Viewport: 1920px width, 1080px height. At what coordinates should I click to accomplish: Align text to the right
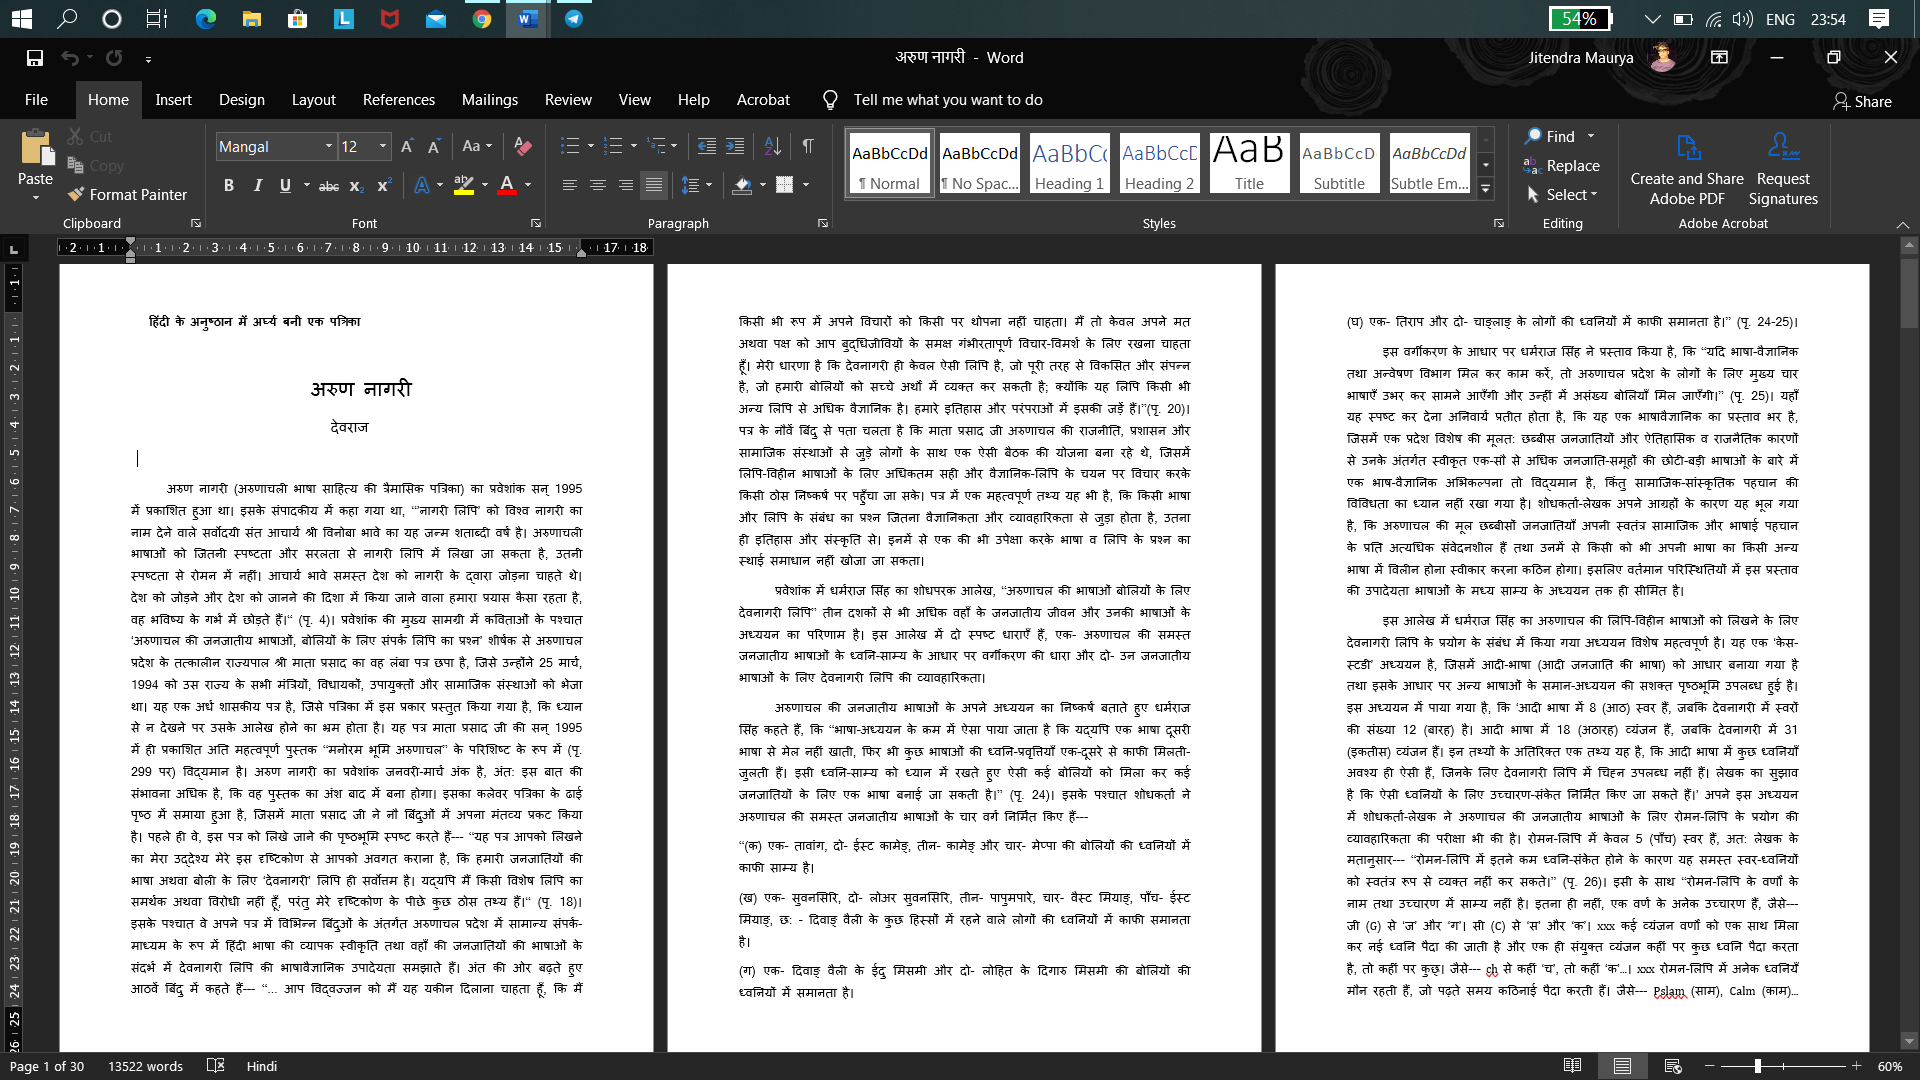tap(625, 185)
